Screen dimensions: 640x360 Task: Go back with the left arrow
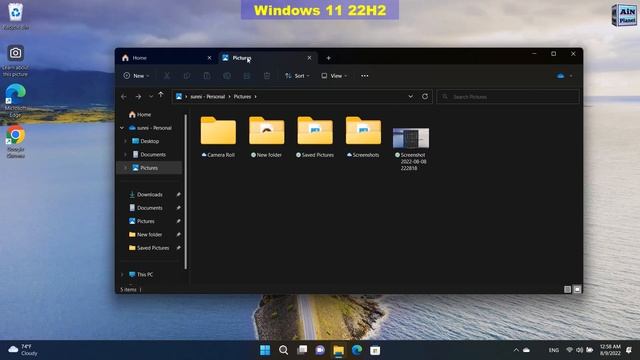[124, 97]
